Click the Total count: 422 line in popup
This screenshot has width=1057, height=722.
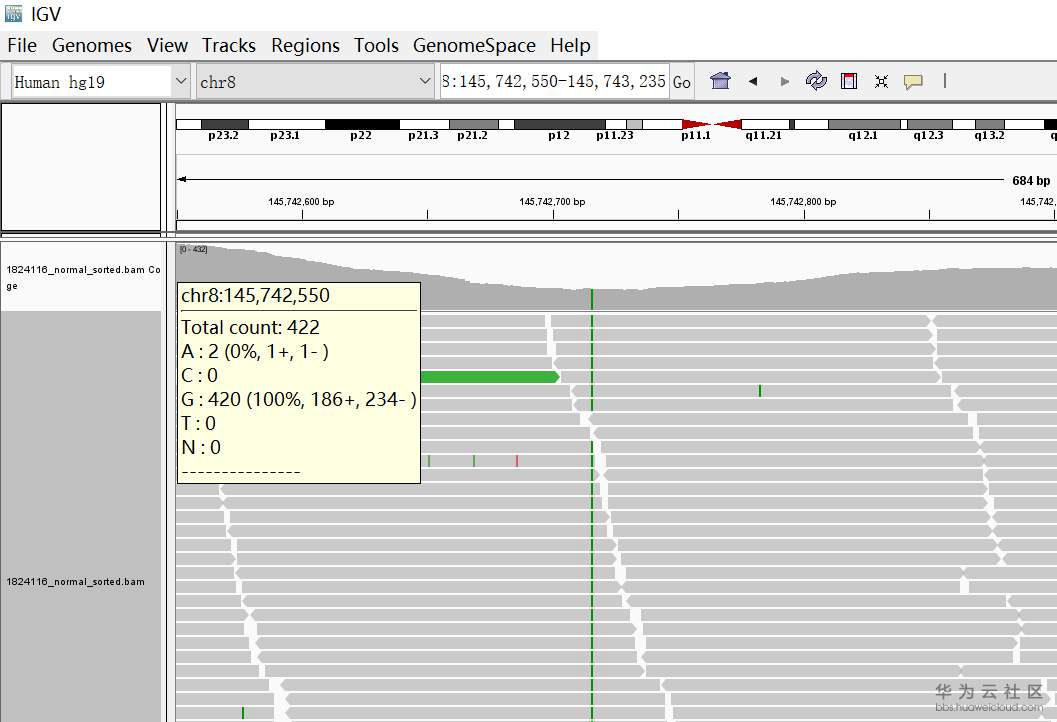(250, 328)
